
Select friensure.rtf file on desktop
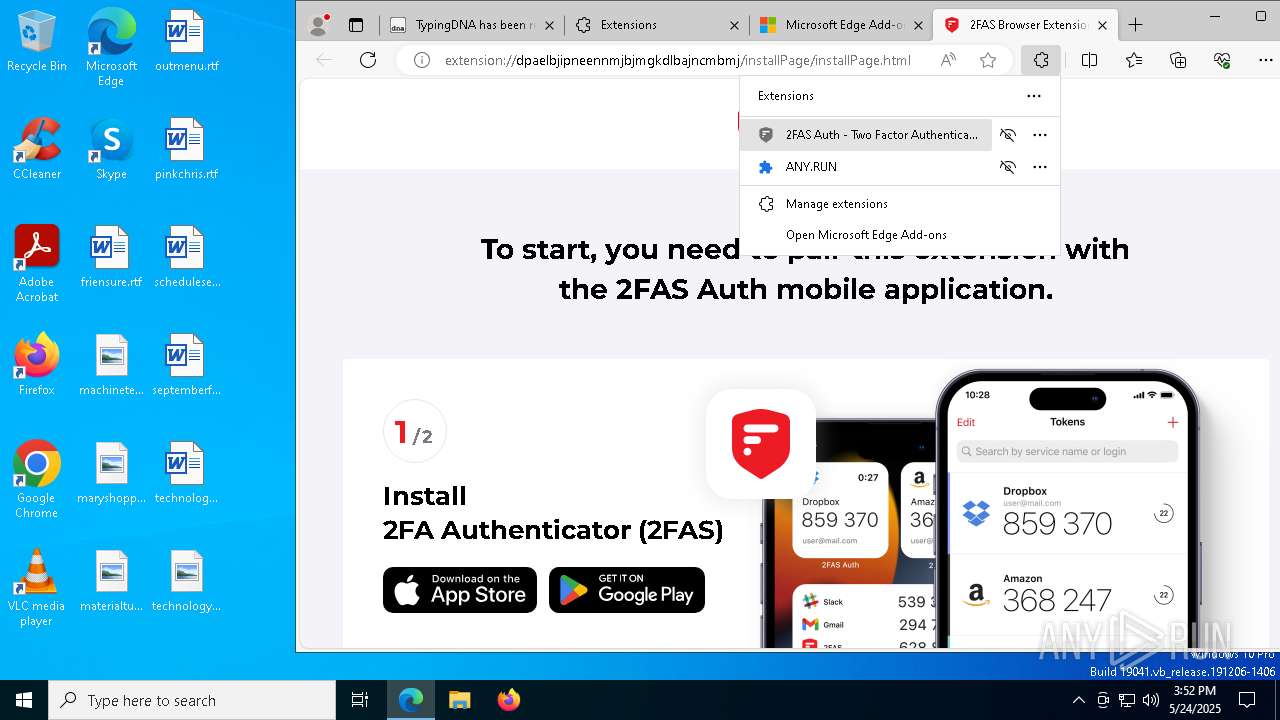pyautogui.click(x=111, y=257)
